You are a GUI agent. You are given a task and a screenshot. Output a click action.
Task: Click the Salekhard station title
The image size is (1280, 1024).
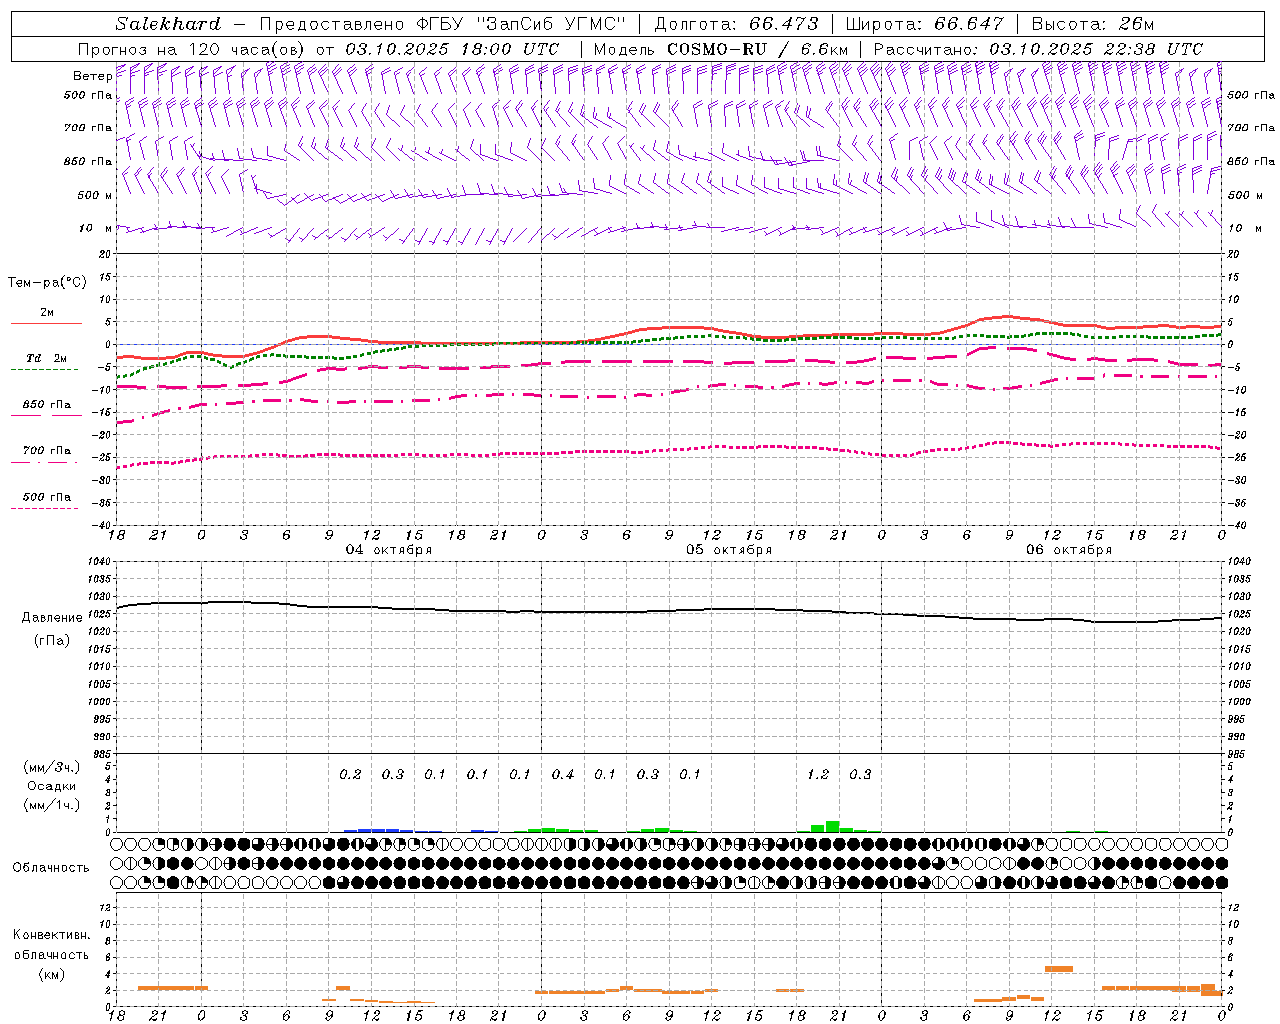168,24
